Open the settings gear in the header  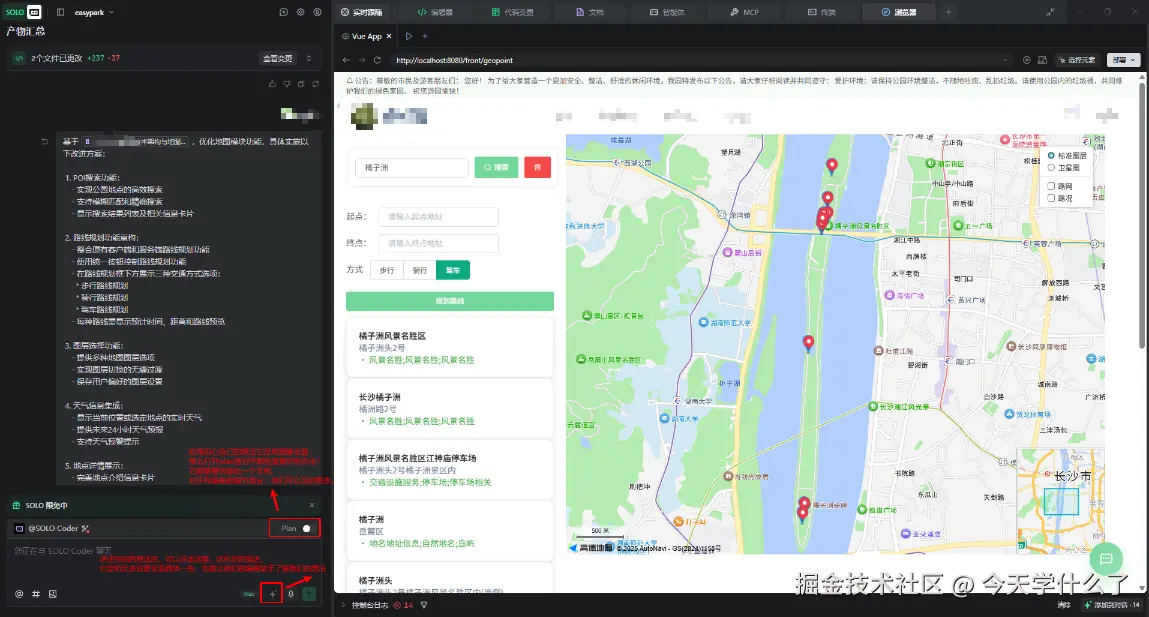click(x=300, y=12)
